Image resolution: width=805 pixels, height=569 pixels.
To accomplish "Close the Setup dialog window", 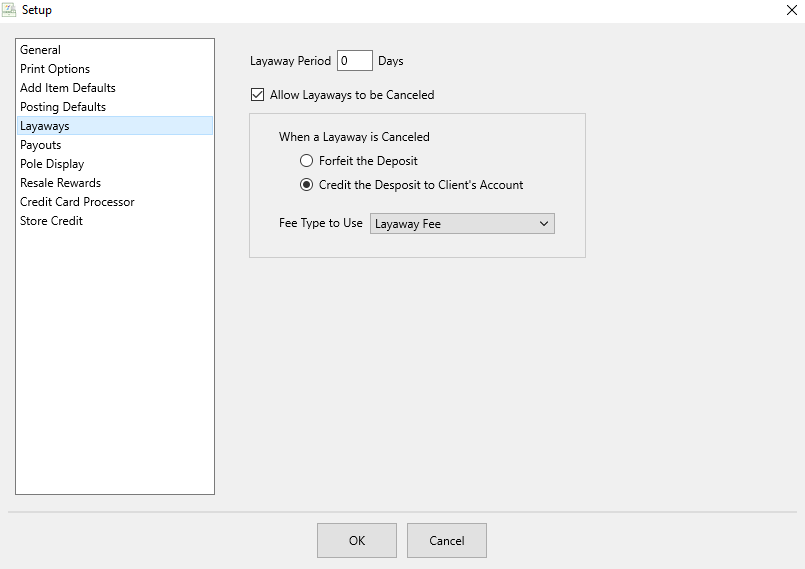I will click(x=792, y=10).
